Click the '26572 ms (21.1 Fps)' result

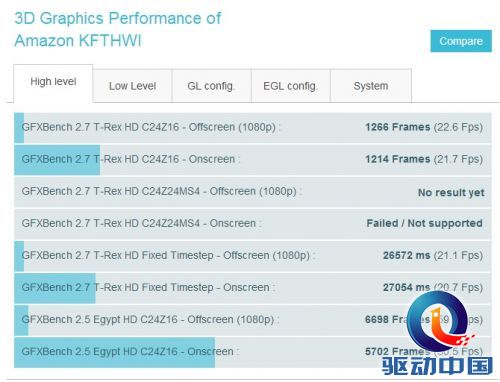pyautogui.click(x=433, y=255)
